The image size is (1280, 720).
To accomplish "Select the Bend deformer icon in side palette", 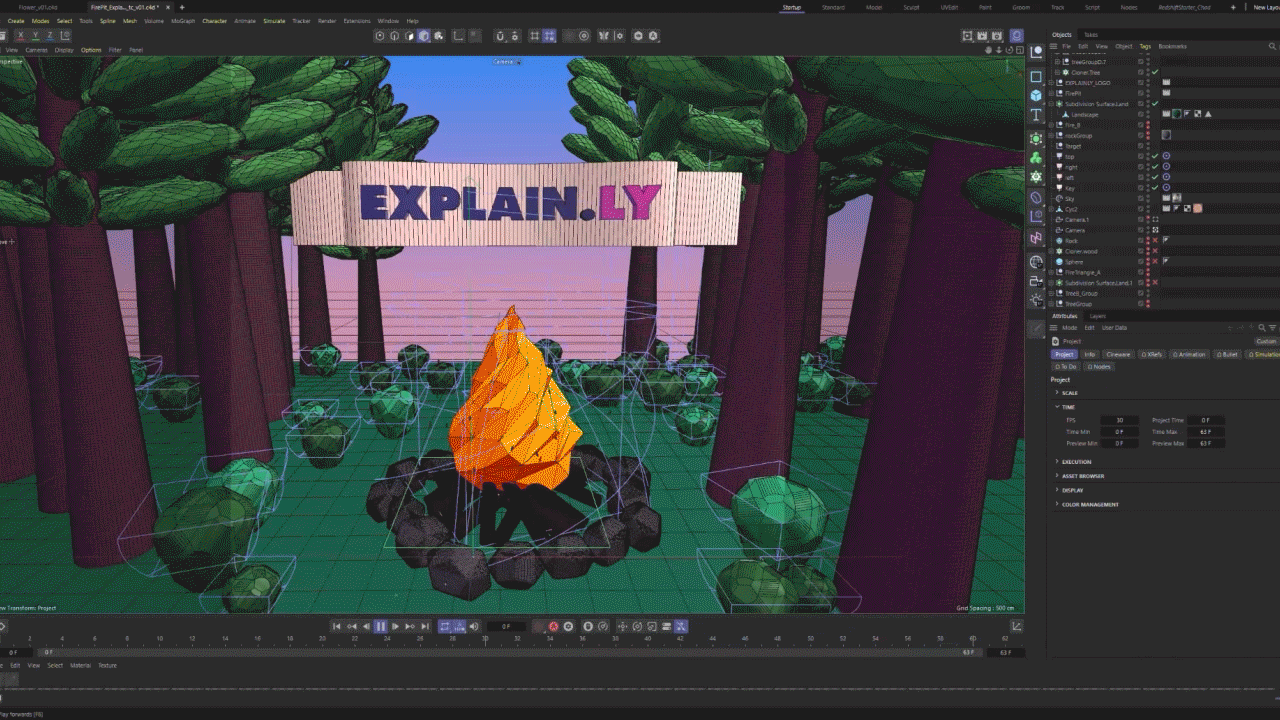I will [x=1036, y=198].
